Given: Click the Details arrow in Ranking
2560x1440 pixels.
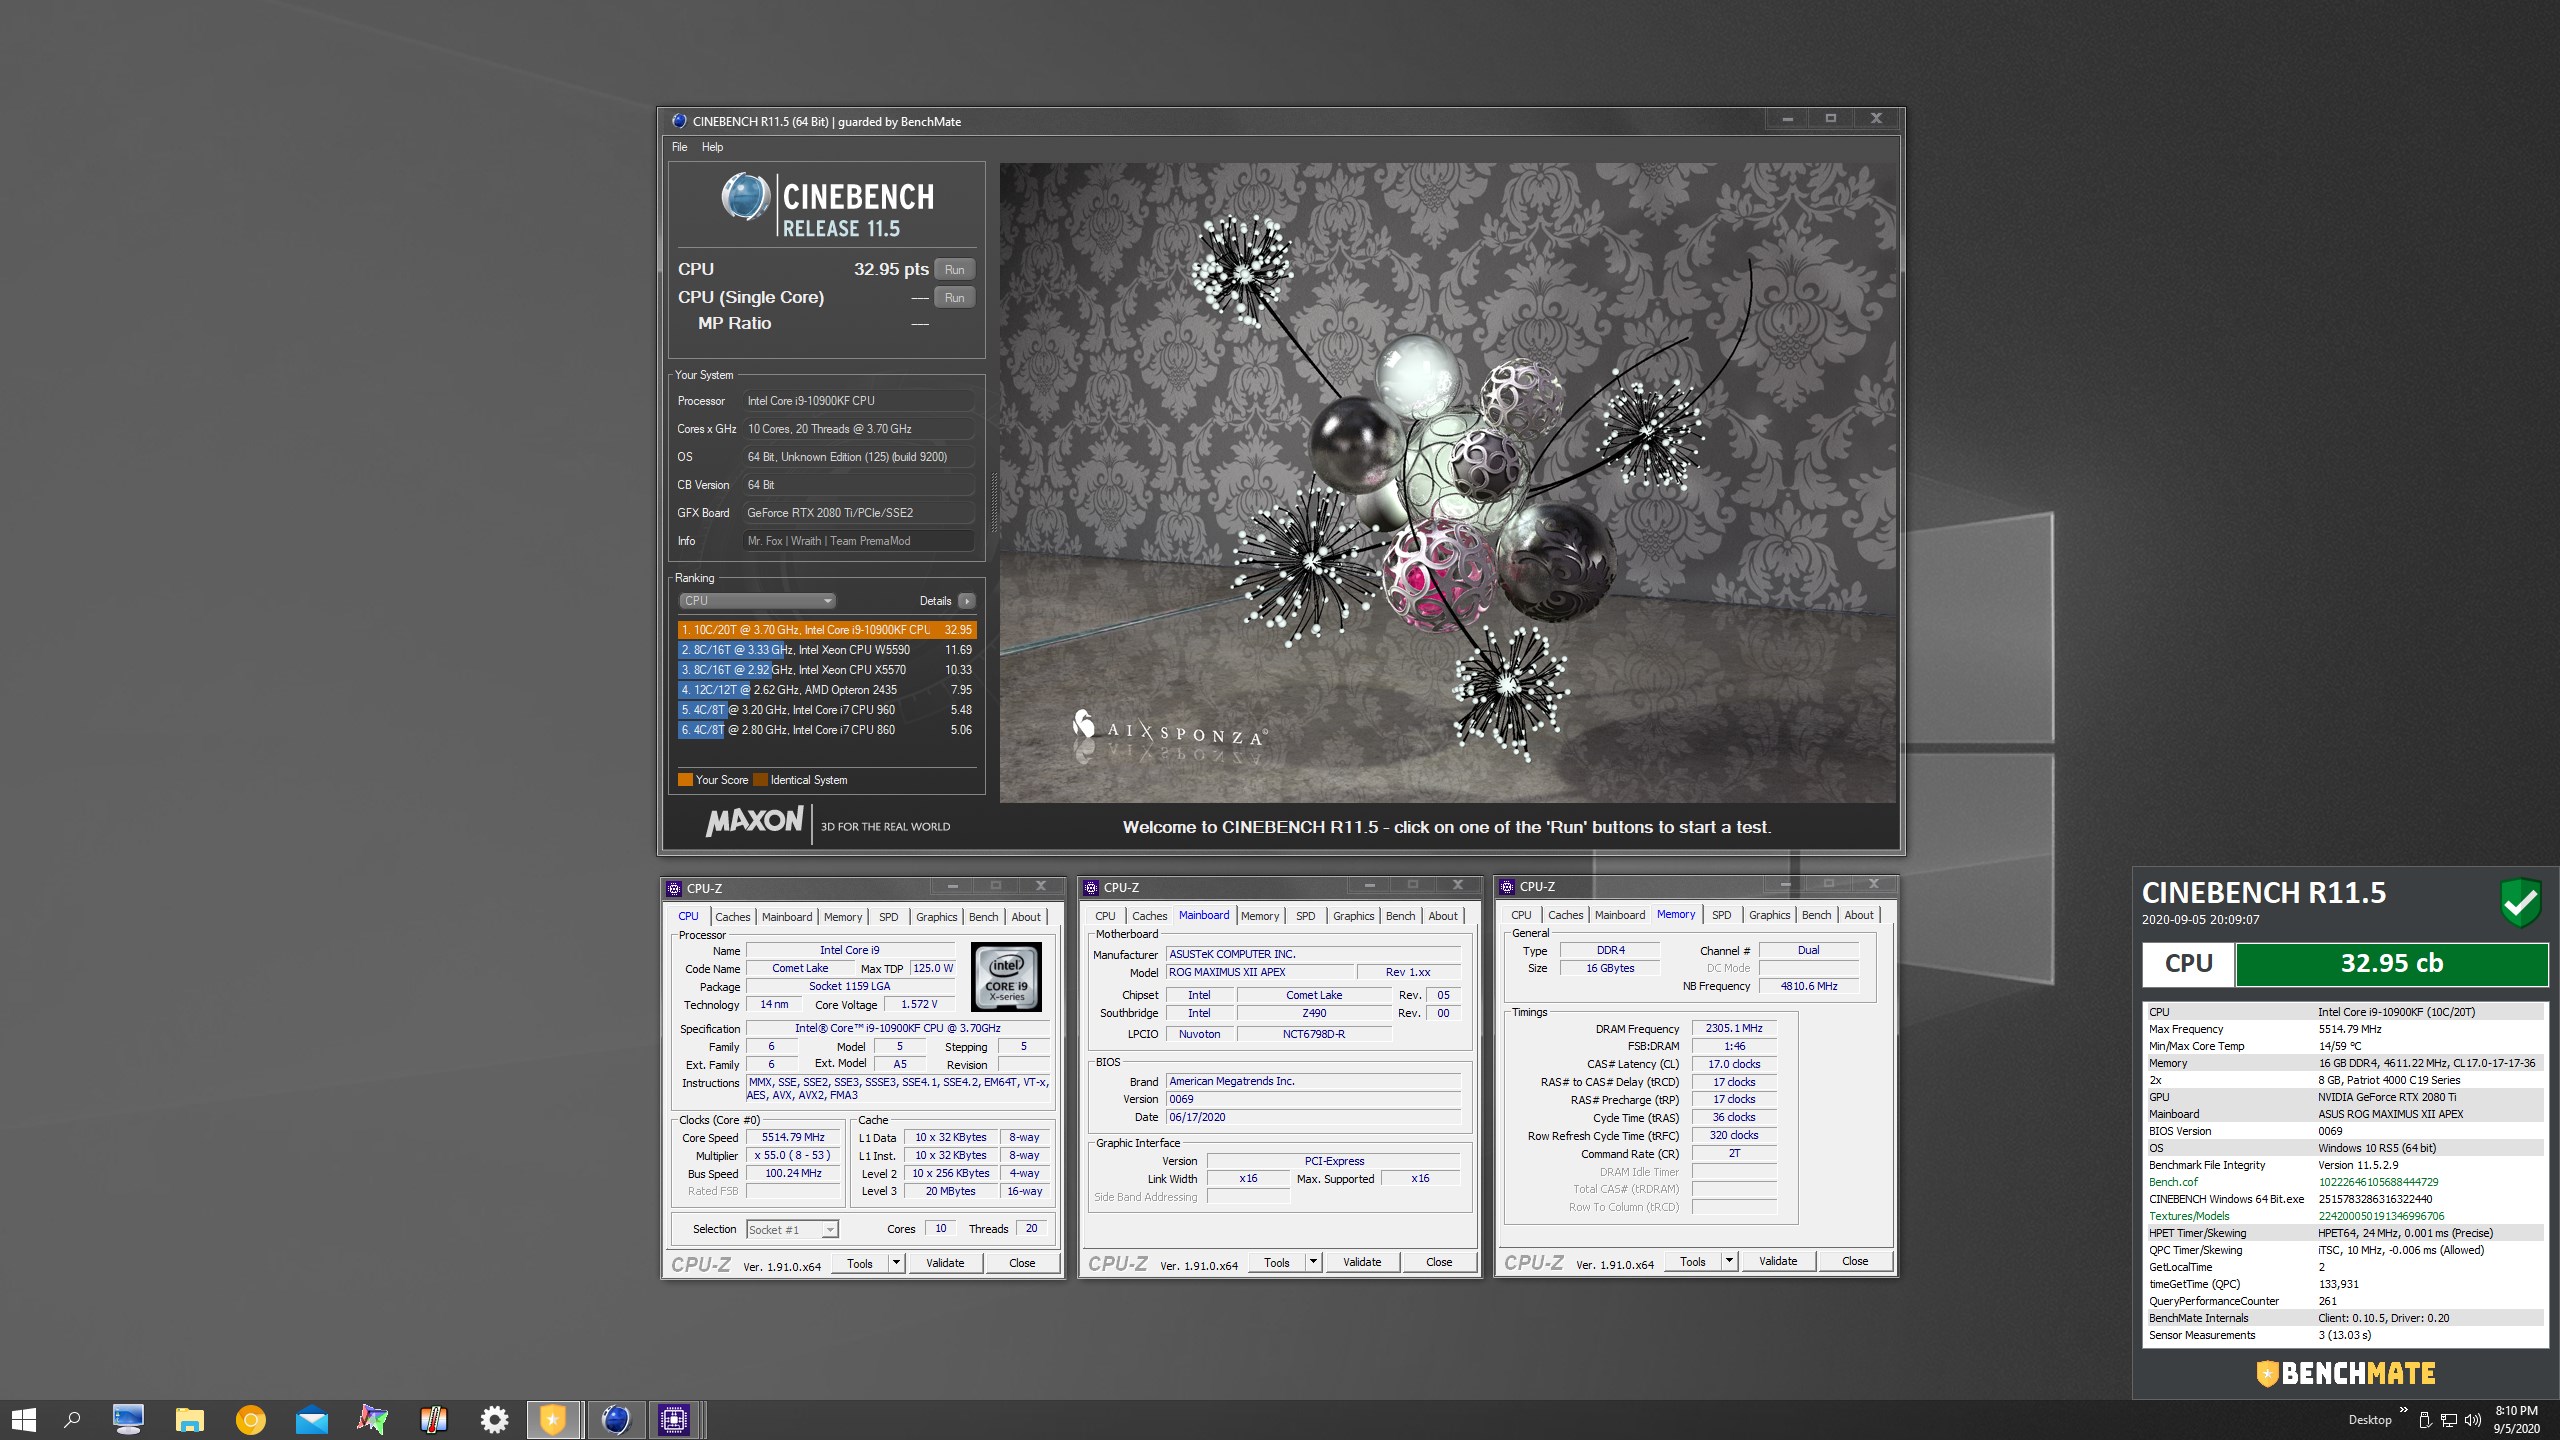Looking at the screenshot, I should 966,601.
